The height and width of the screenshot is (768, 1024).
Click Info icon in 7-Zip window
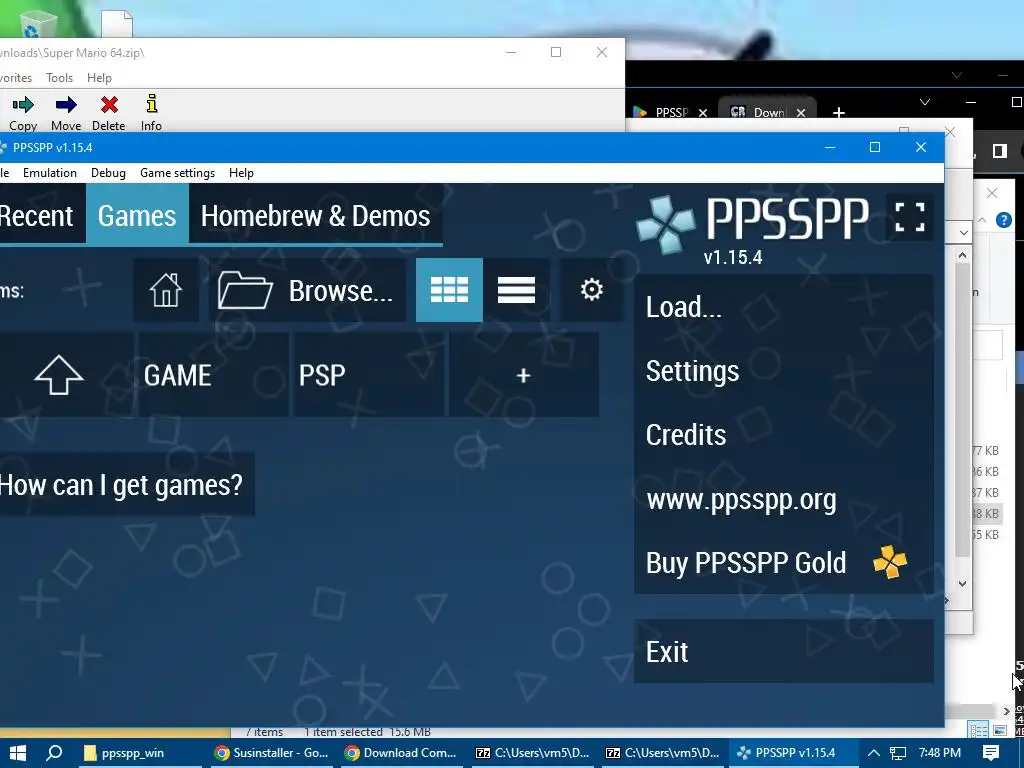151,113
